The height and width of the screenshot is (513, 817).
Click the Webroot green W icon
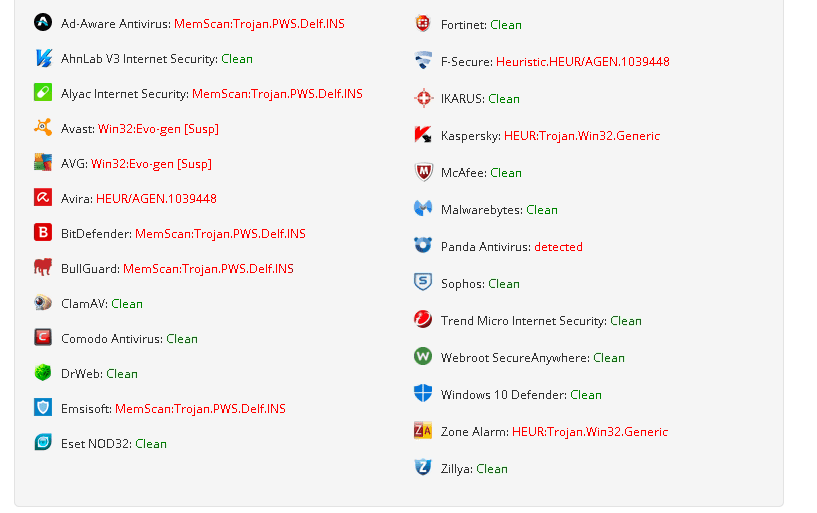pyautogui.click(x=423, y=356)
